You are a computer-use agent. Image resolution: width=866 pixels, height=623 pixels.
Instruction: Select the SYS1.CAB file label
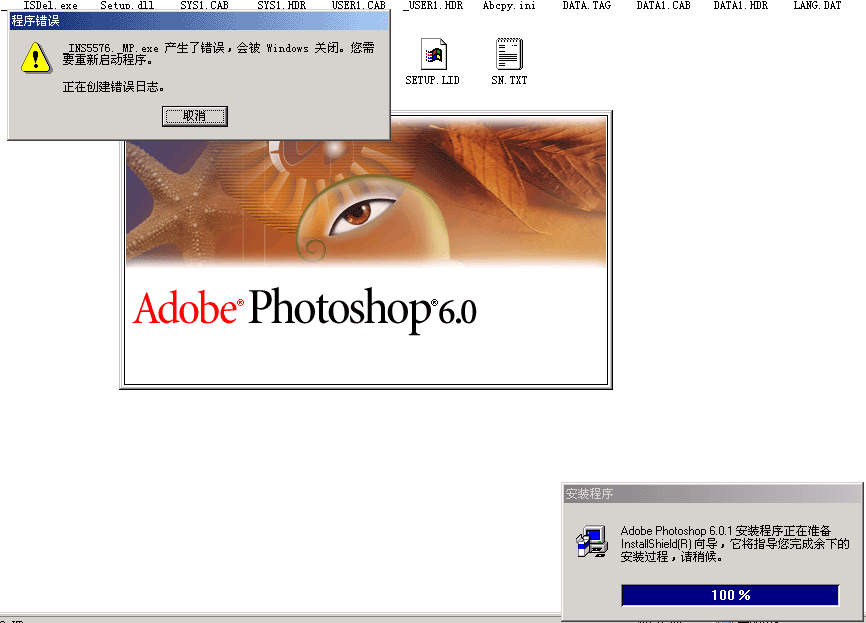pyautogui.click(x=204, y=6)
